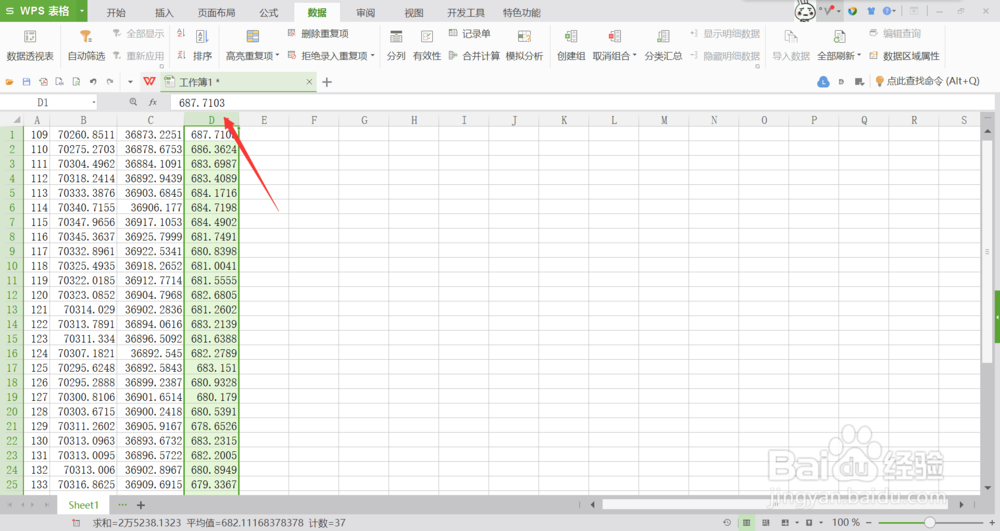Click 分类汇总 subtotal
The image size is (1000, 531).
pos(663,45)
